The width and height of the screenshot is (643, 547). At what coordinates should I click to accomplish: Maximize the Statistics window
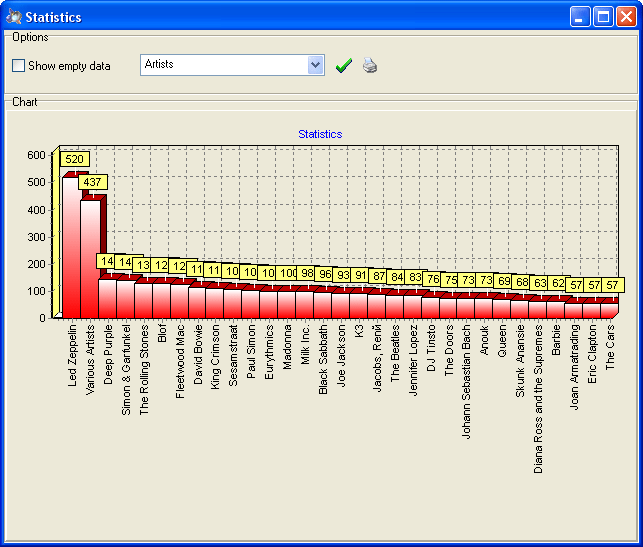603,17
